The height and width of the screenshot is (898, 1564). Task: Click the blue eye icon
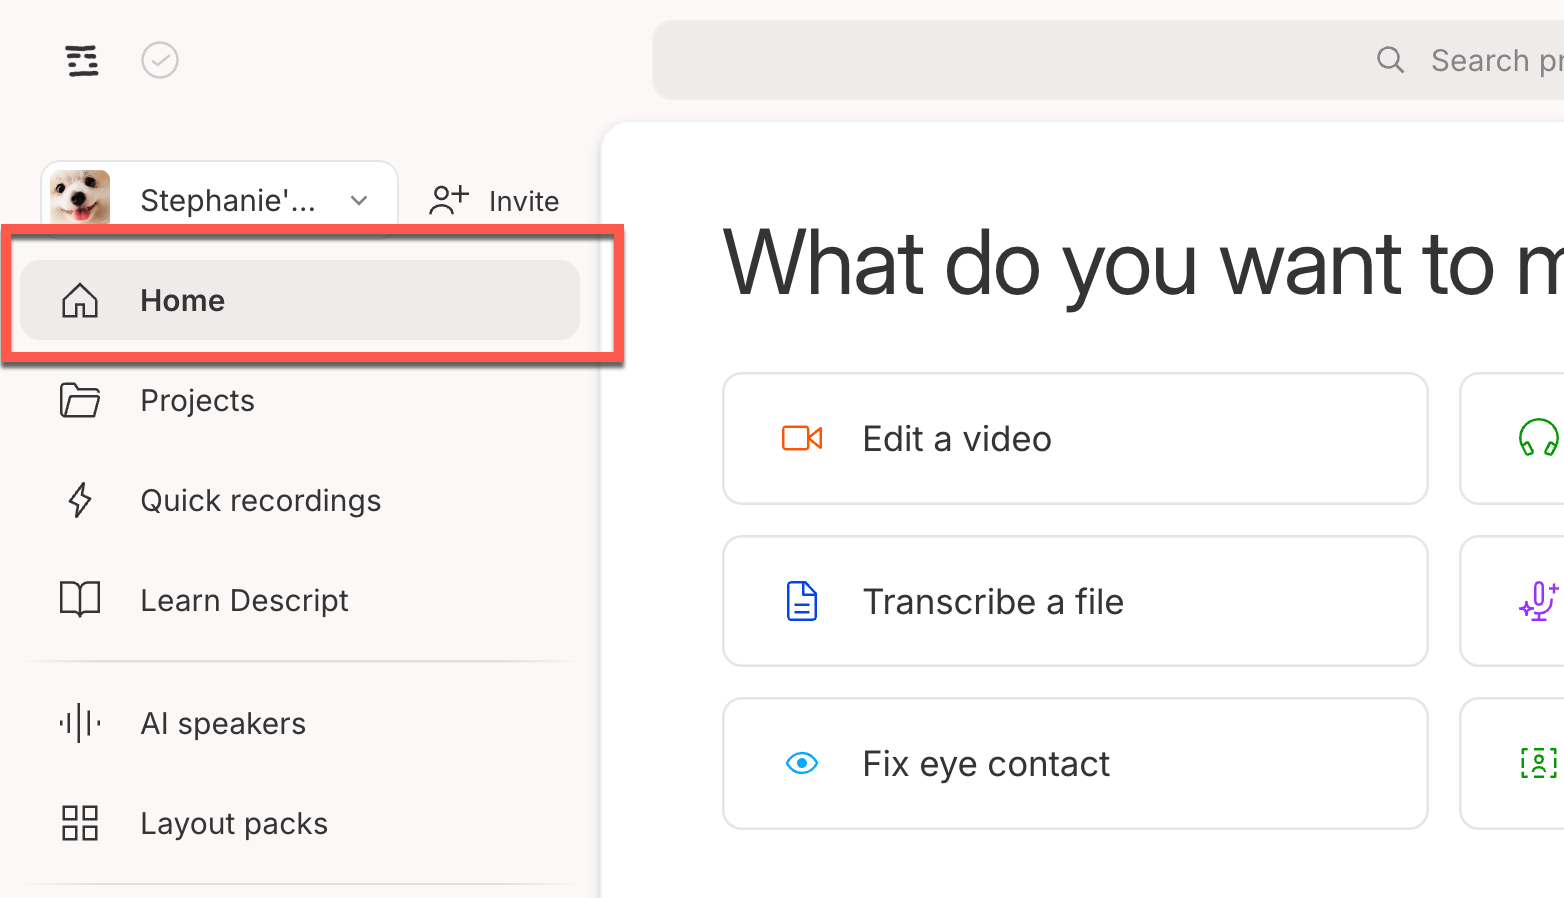(802, 763)
